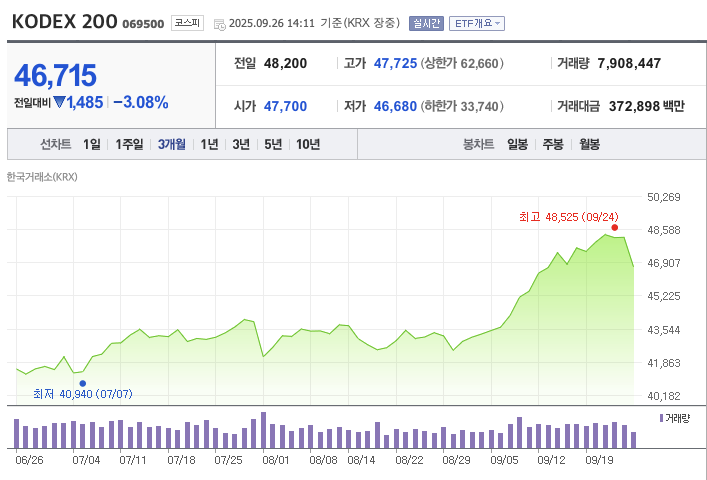Image resolution: width=707 pixels, height=480 pixels.
Task: Click the 코스피 market badge
Action: point(187,22)
